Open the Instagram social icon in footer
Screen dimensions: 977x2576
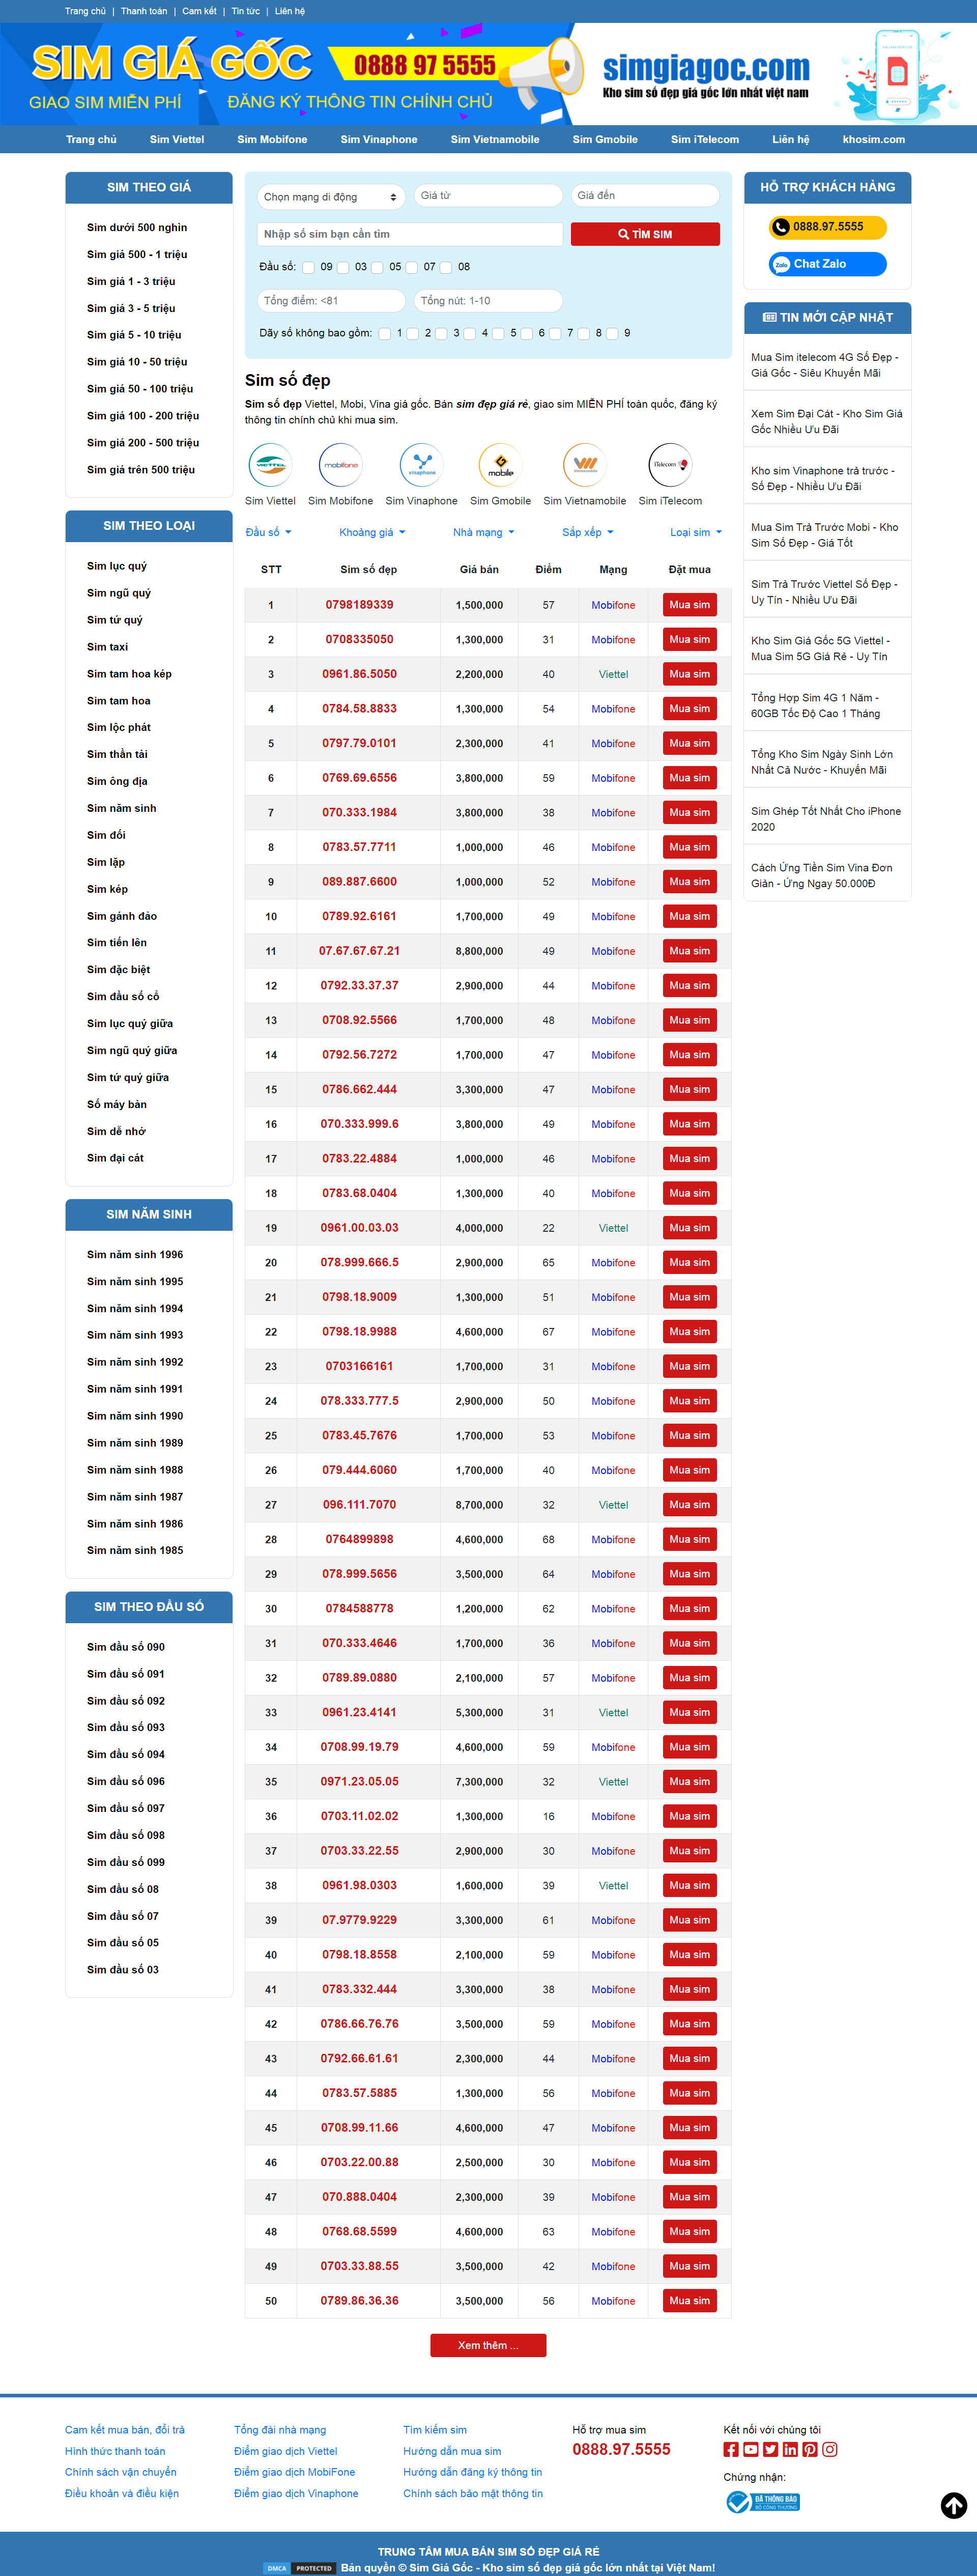tap(830, 2449)
